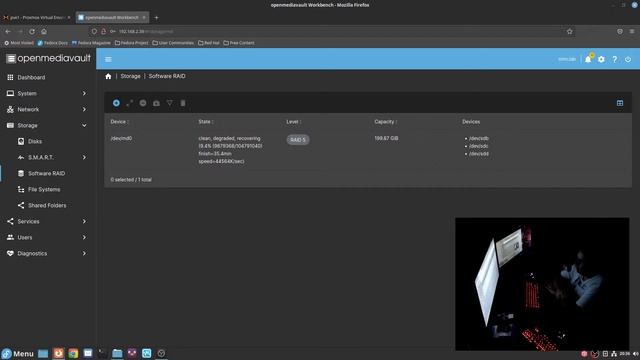Viewport: 640px width, 360px height.
Task: Collapse the Storage menu chevron
Action: point(84,125)
